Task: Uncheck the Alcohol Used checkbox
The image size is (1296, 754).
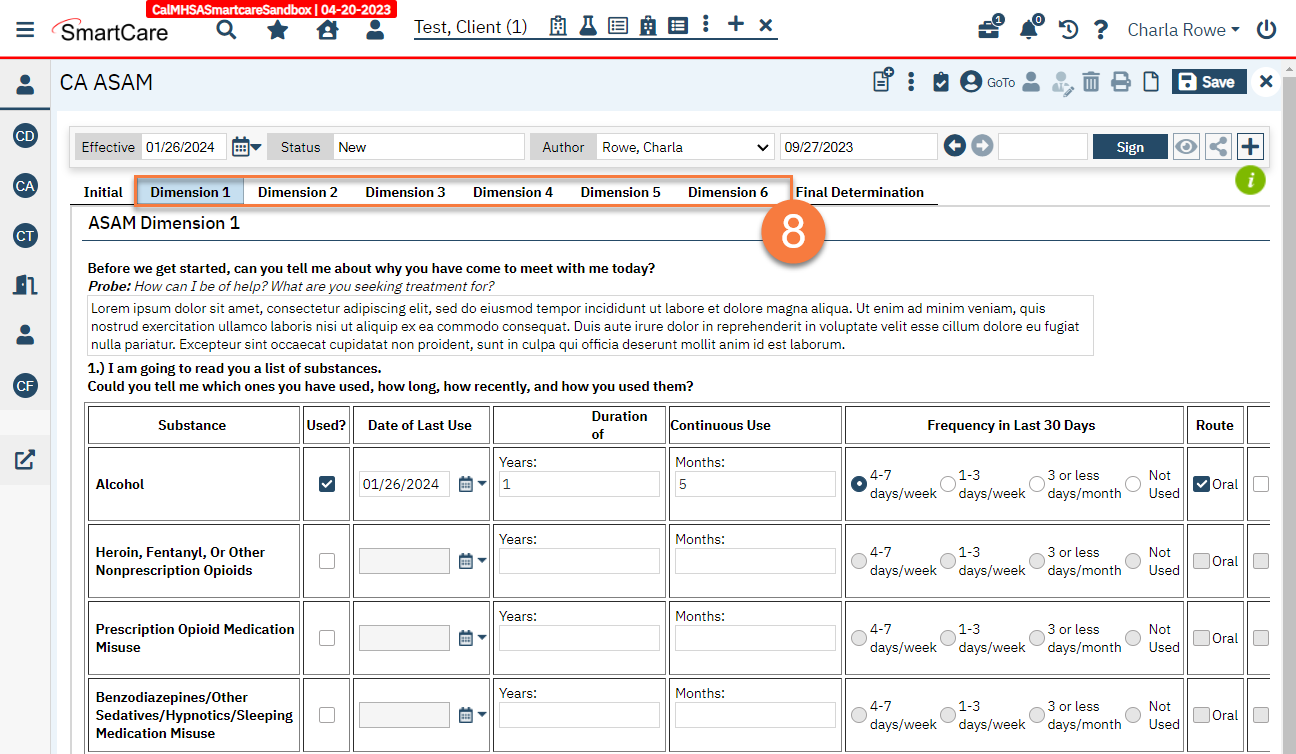Action: coord(327,484)
